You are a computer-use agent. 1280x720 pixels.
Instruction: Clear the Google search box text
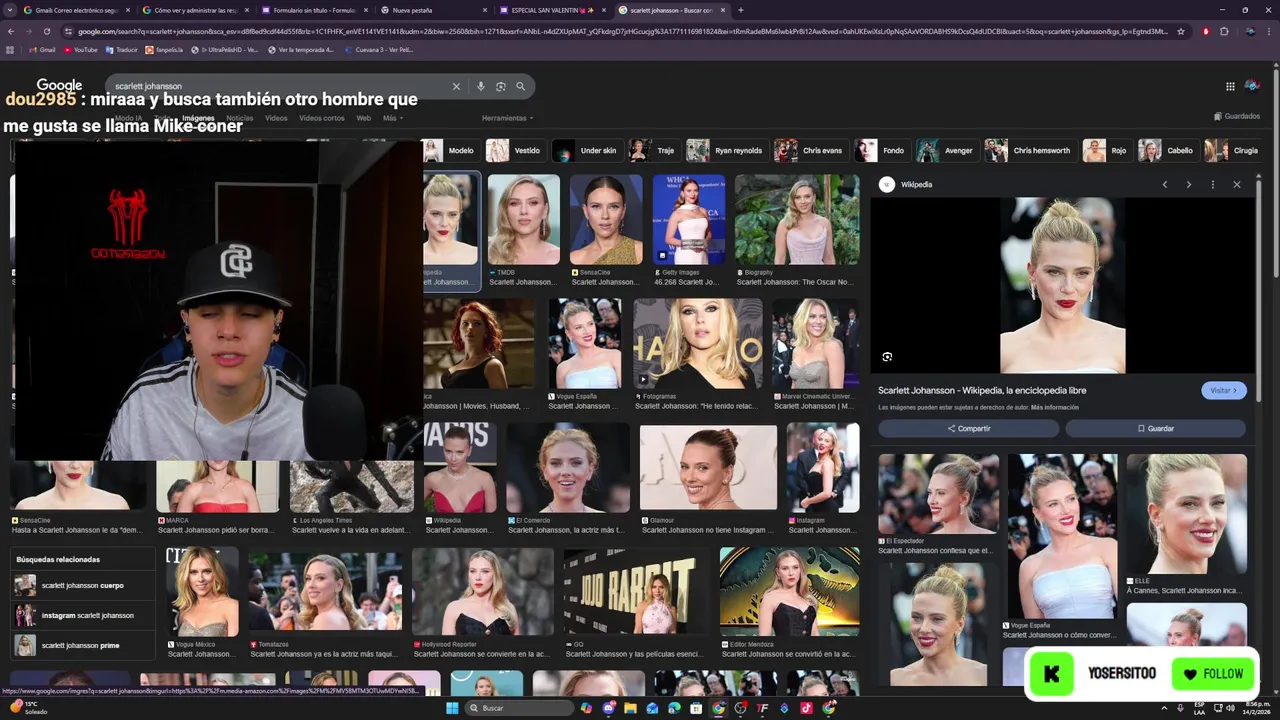coord(456,86)
